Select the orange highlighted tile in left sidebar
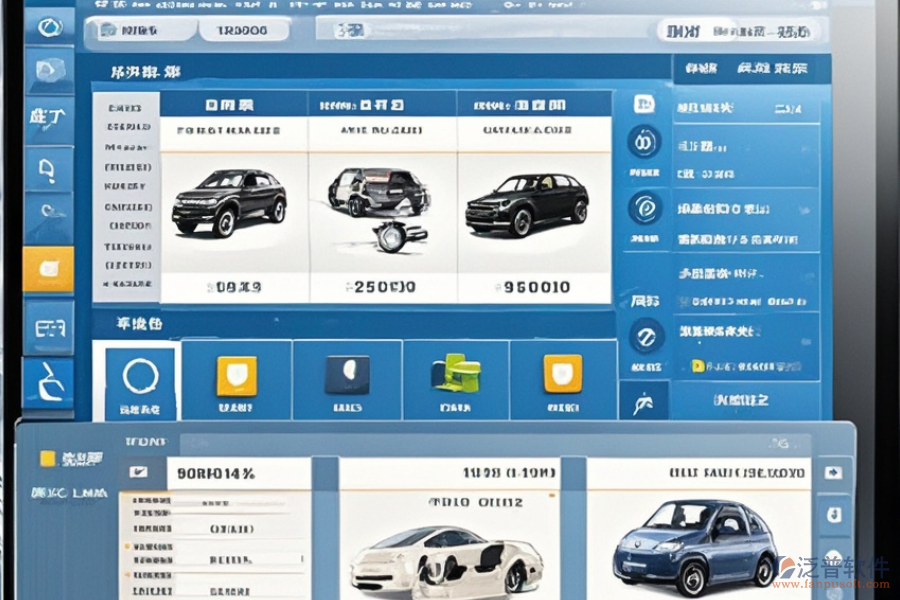 (x=48, y=268)
